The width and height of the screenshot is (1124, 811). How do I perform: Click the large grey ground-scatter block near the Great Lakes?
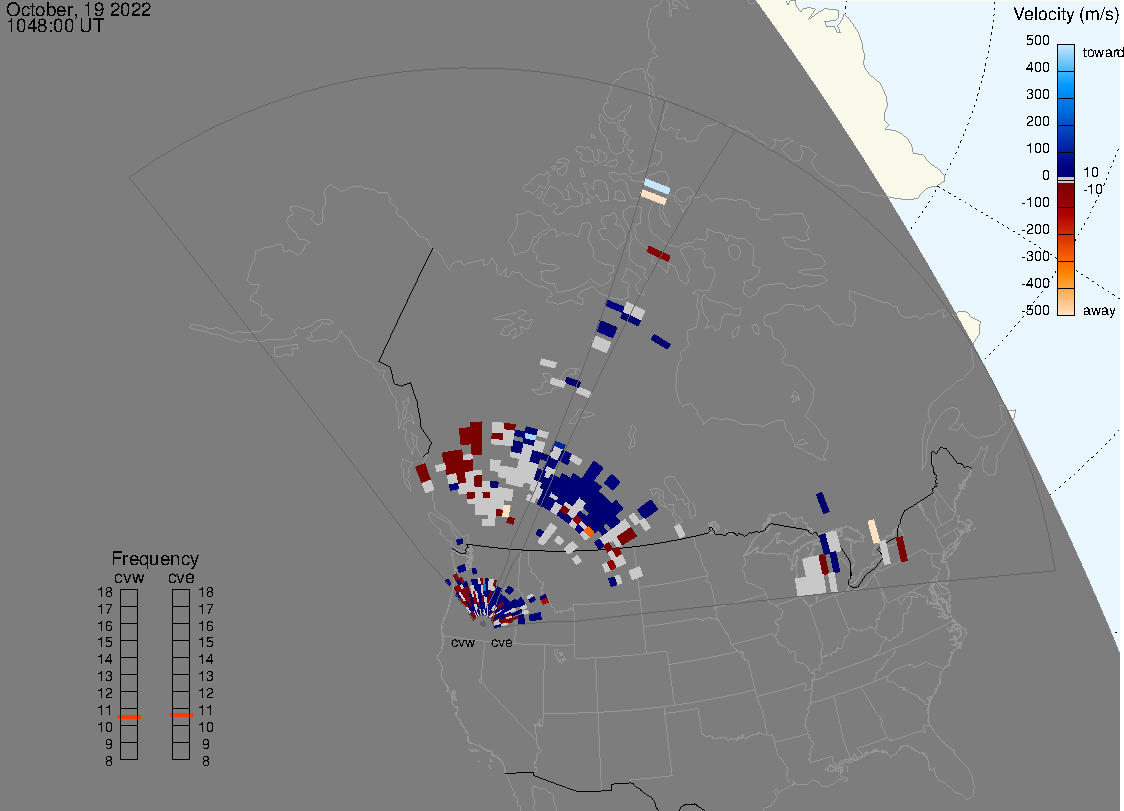point(811,575)
